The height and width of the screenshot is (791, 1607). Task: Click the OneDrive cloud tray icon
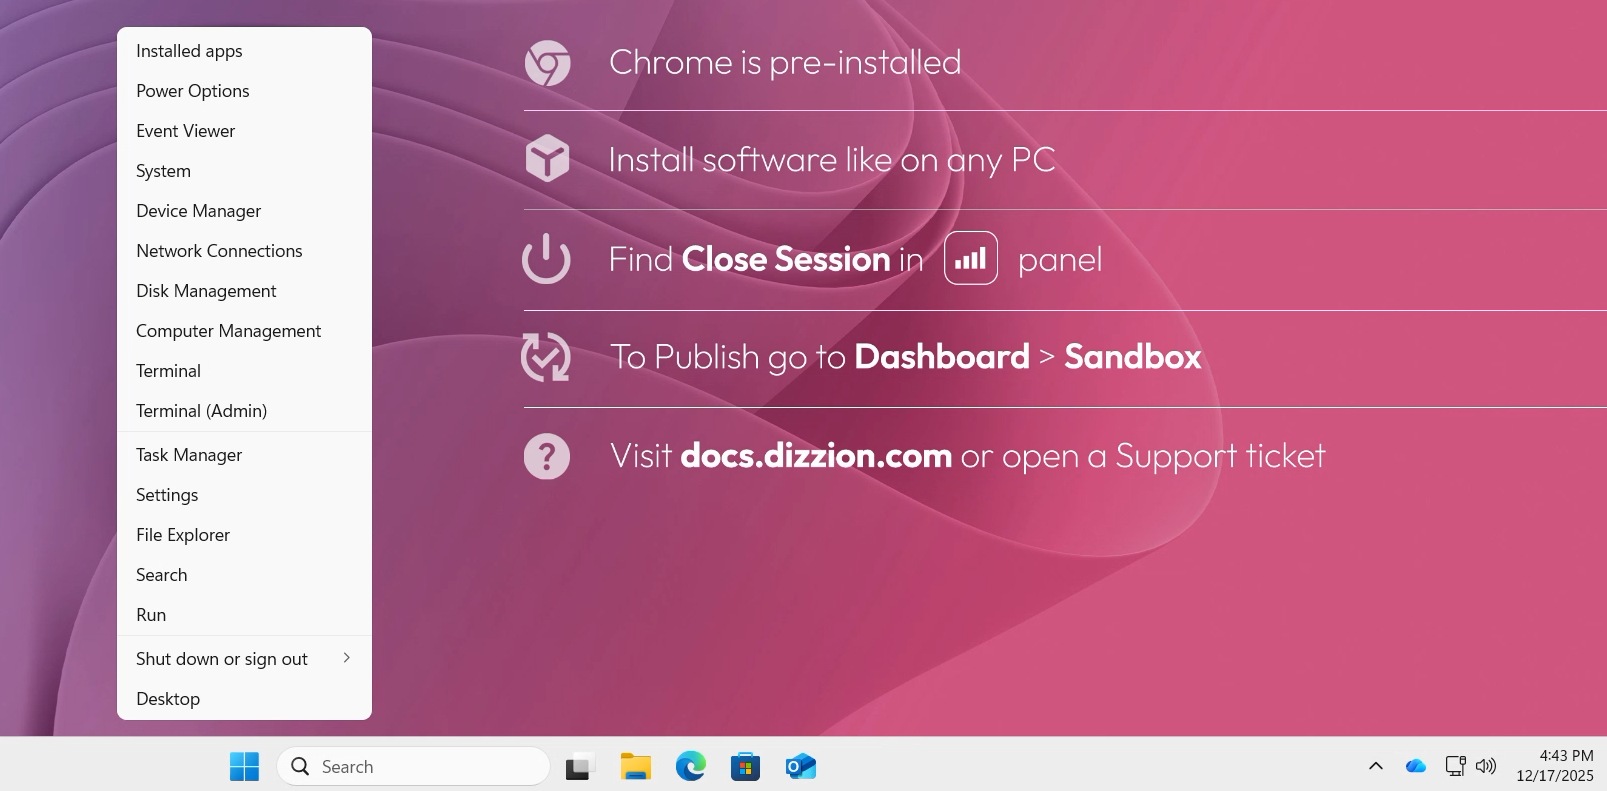1415,766
